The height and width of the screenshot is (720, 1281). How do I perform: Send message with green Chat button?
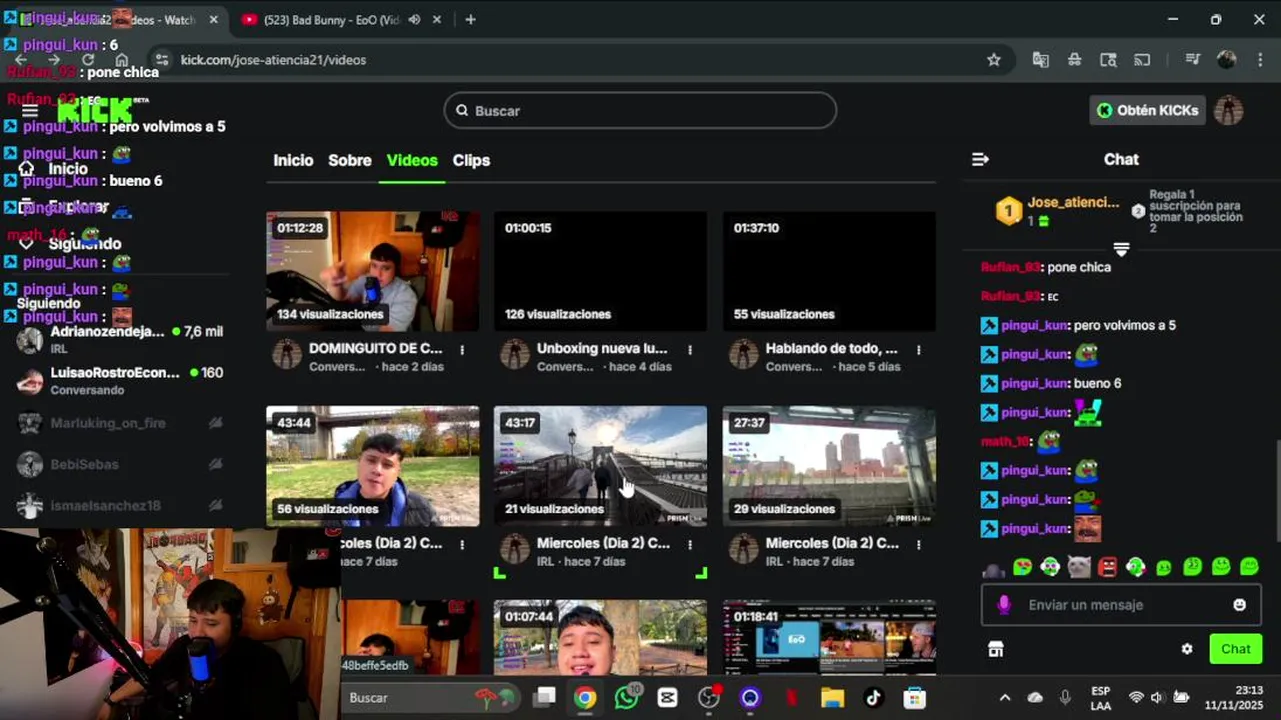pos(1235,649)
